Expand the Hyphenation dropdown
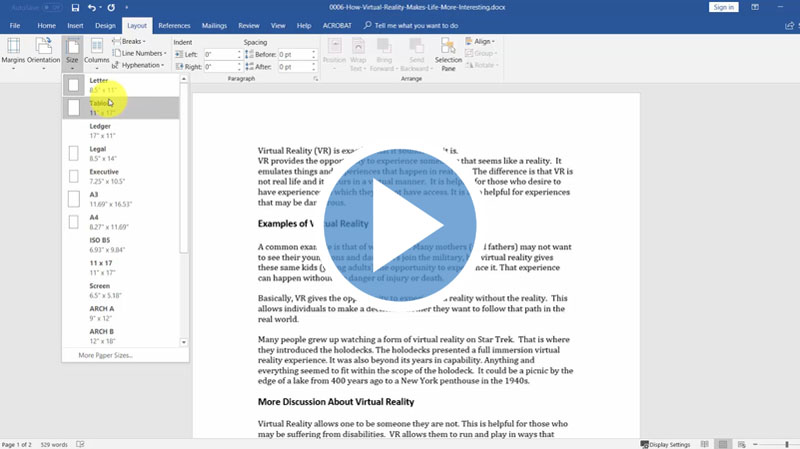 141,65
